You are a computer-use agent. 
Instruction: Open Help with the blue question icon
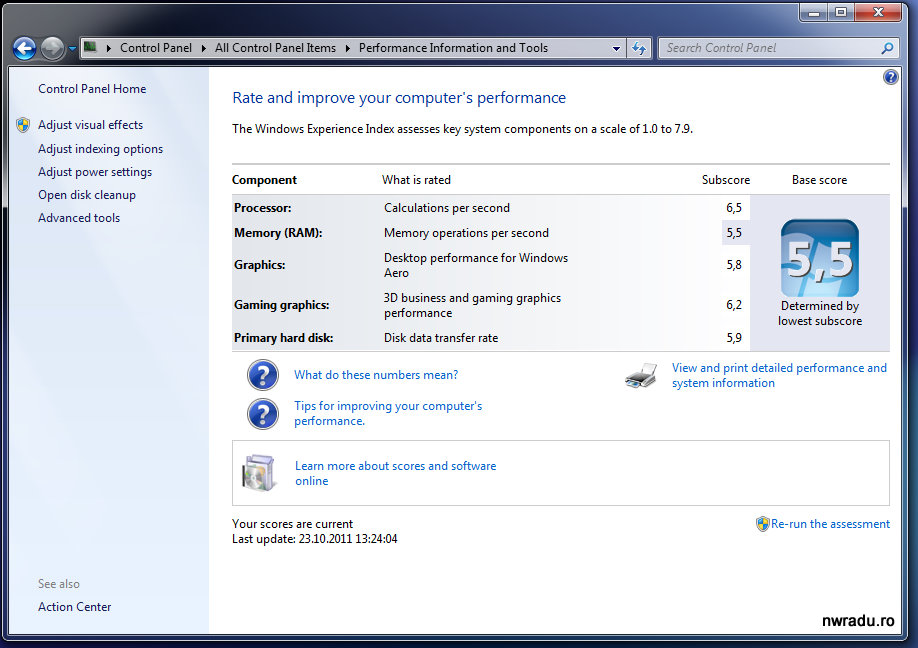tap(890, 77)
